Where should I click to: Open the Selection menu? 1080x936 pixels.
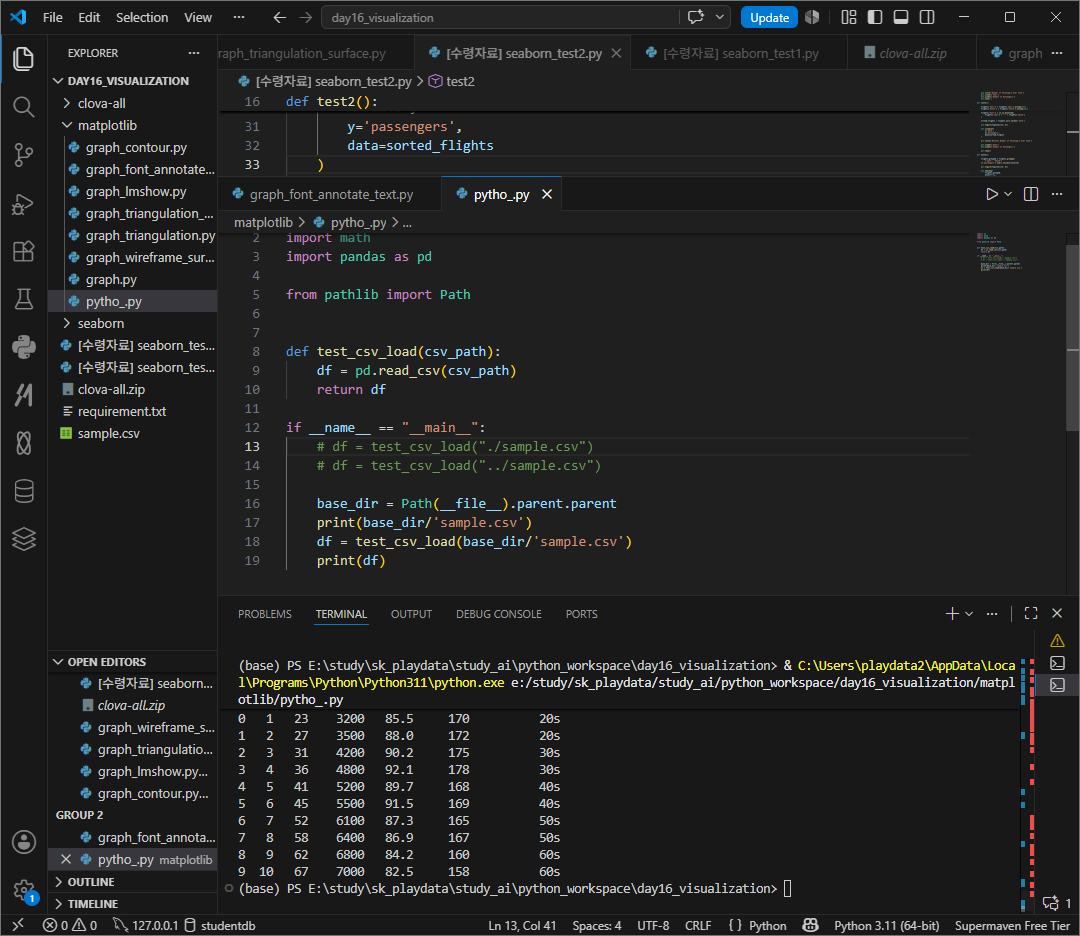point(141,17)
